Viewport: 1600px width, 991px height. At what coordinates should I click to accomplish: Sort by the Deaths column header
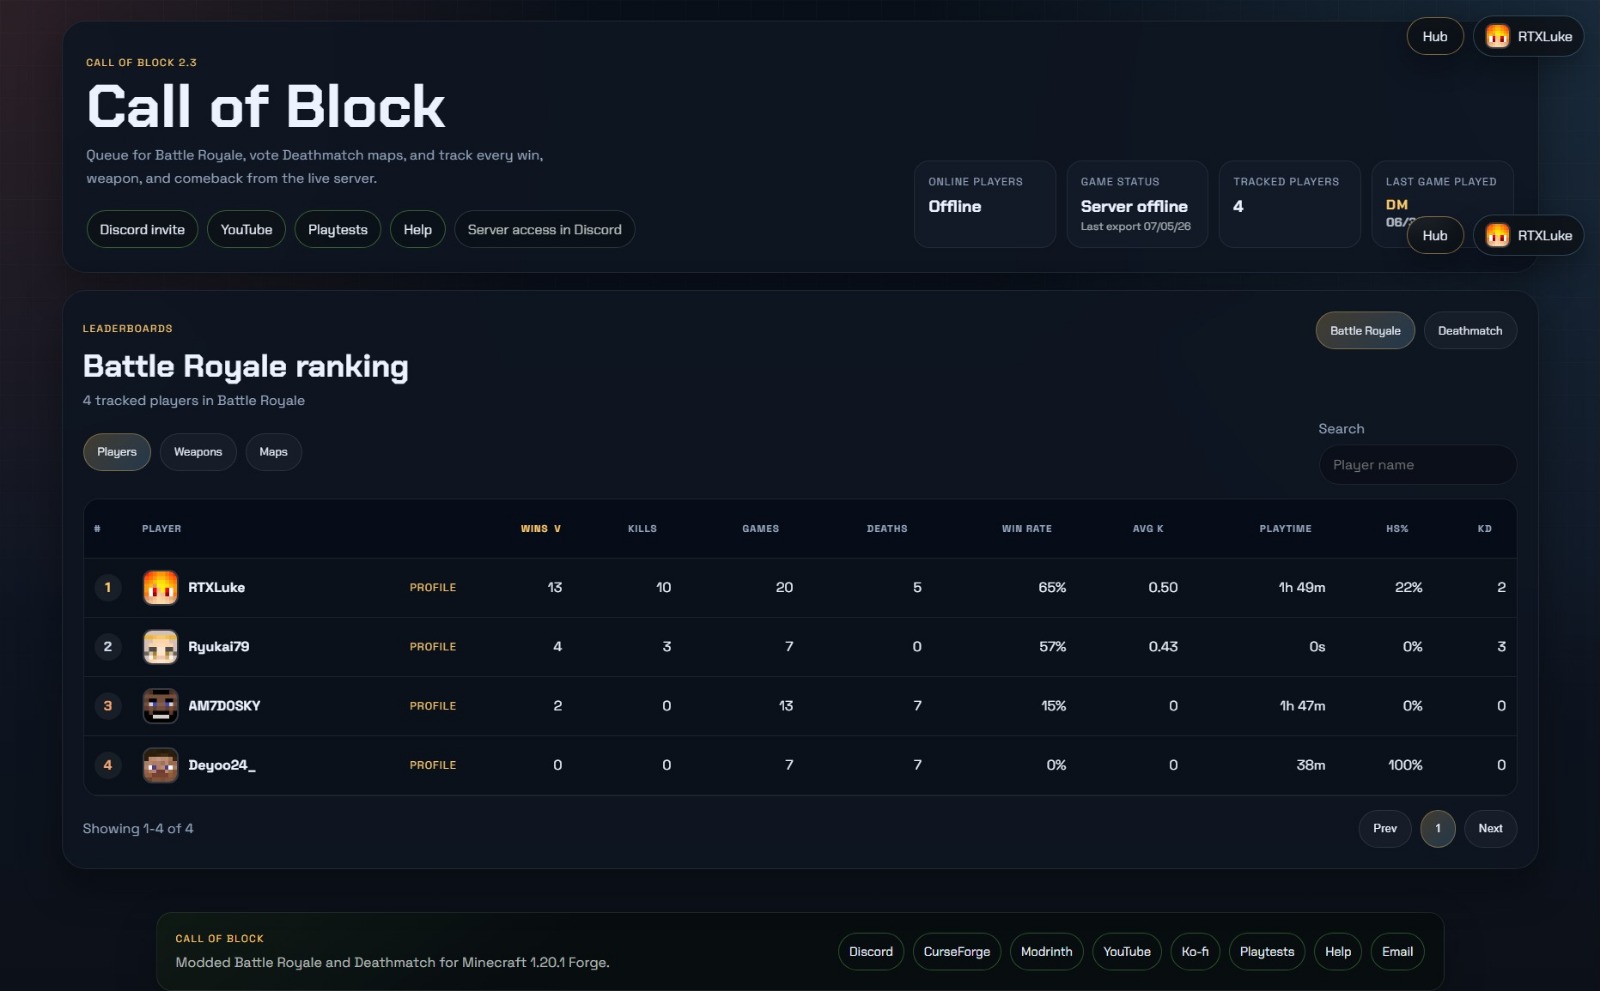887,529
